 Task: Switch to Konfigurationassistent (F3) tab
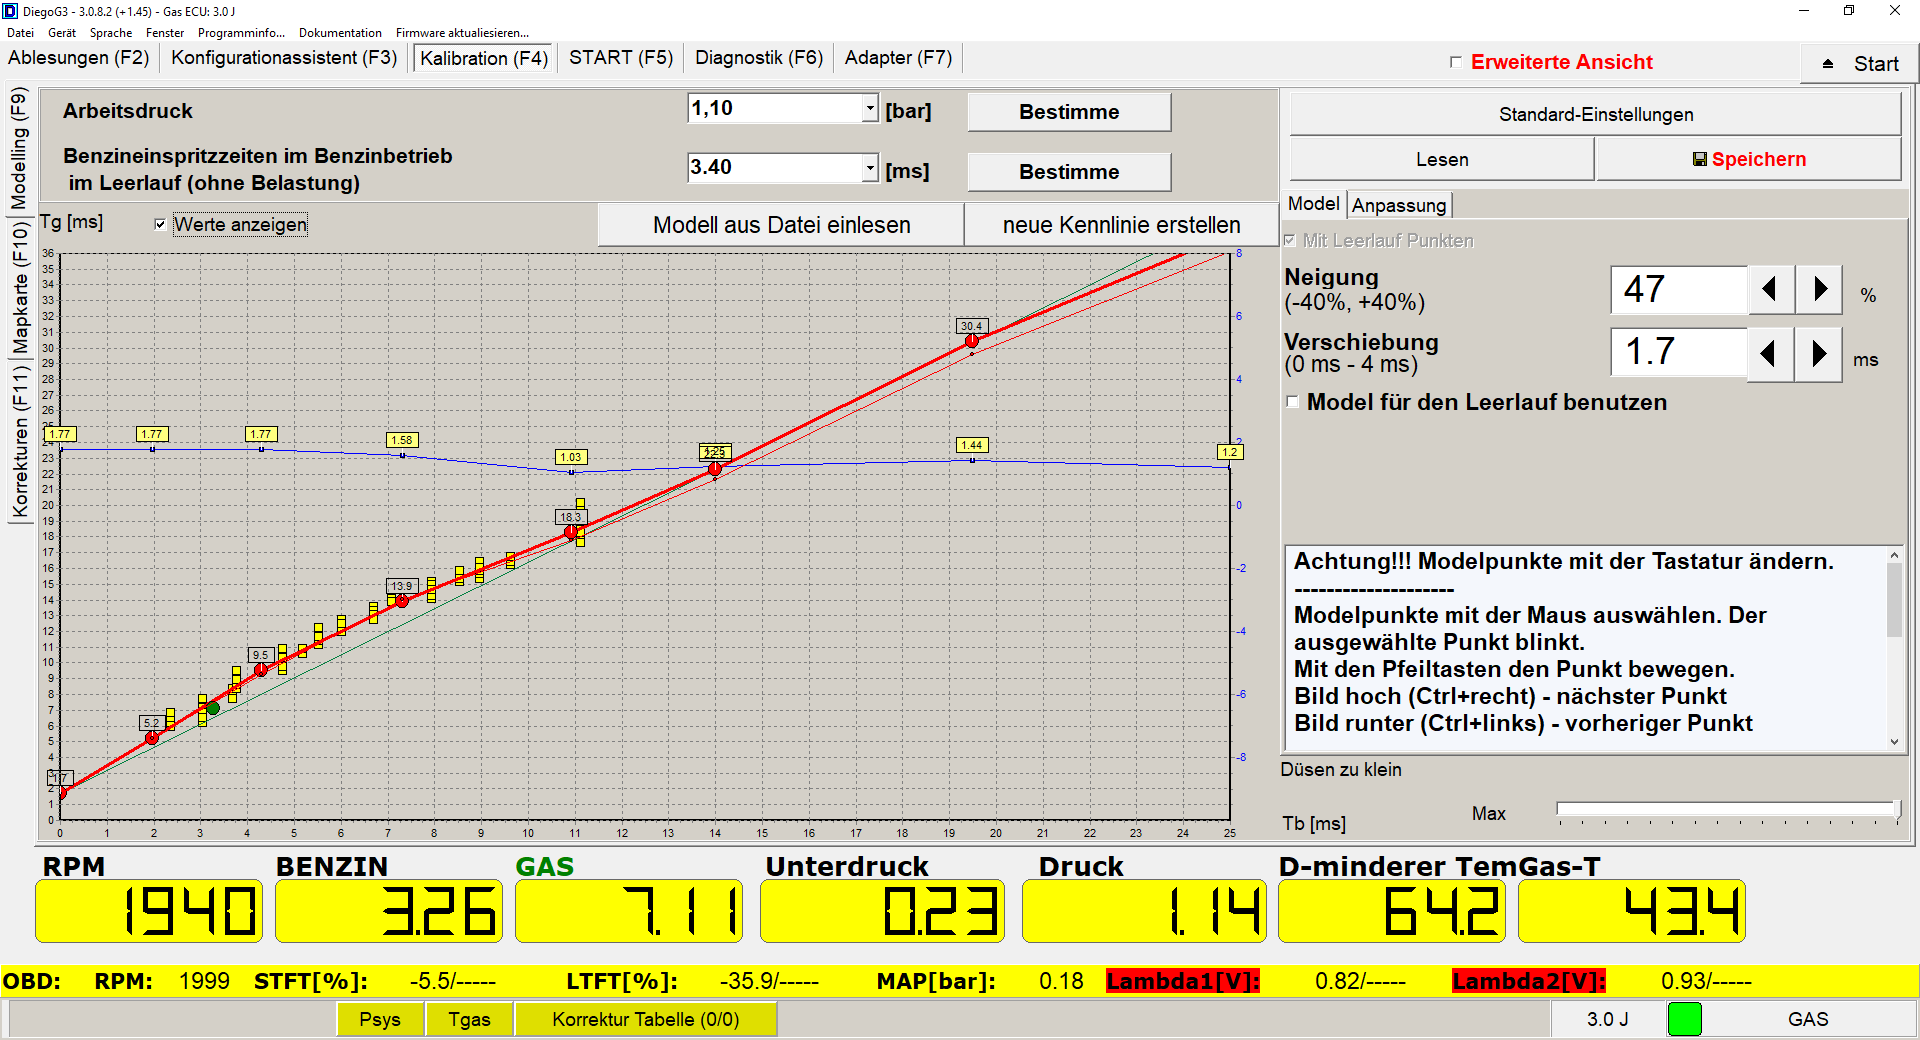284,58
